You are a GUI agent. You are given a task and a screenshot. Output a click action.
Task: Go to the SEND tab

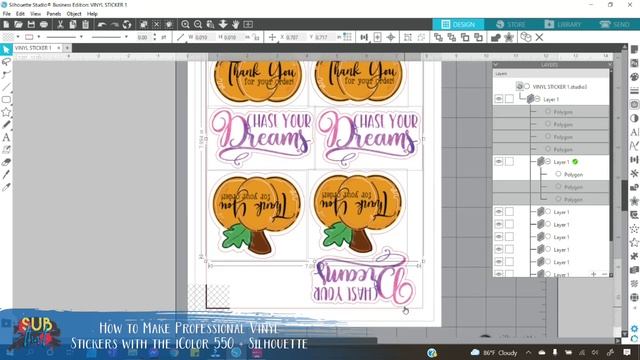click(x=615, y=24)
